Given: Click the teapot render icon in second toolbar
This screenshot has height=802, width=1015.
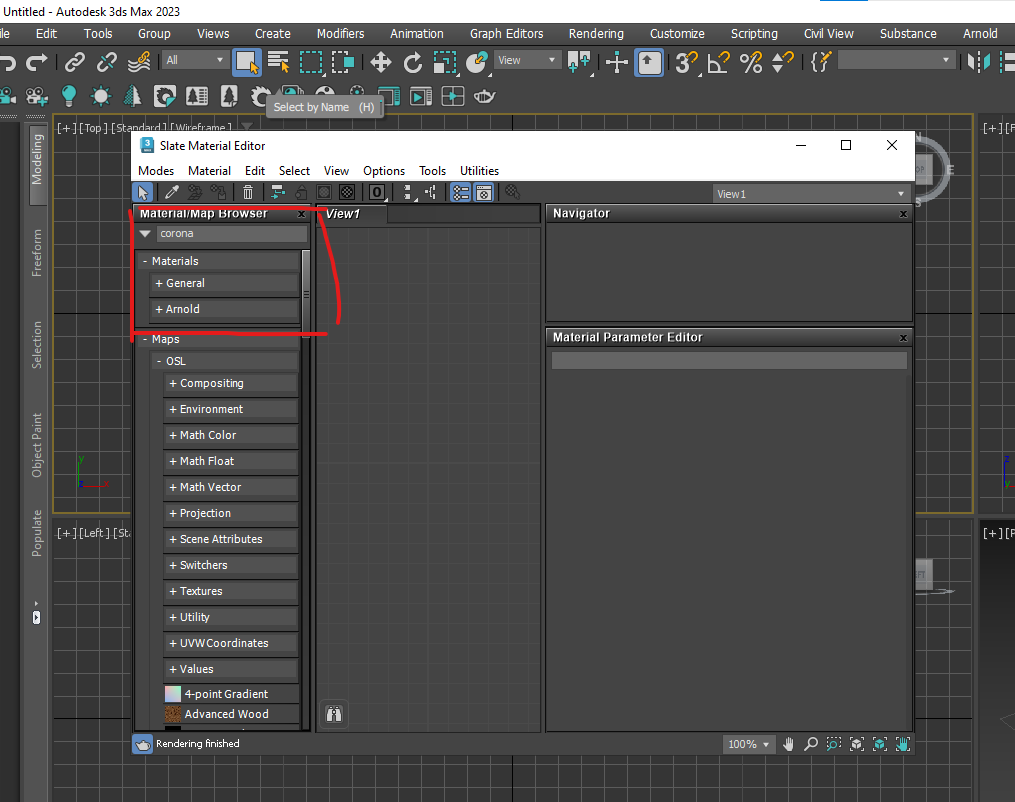Looking at the screenshot, I should point(484,96).
